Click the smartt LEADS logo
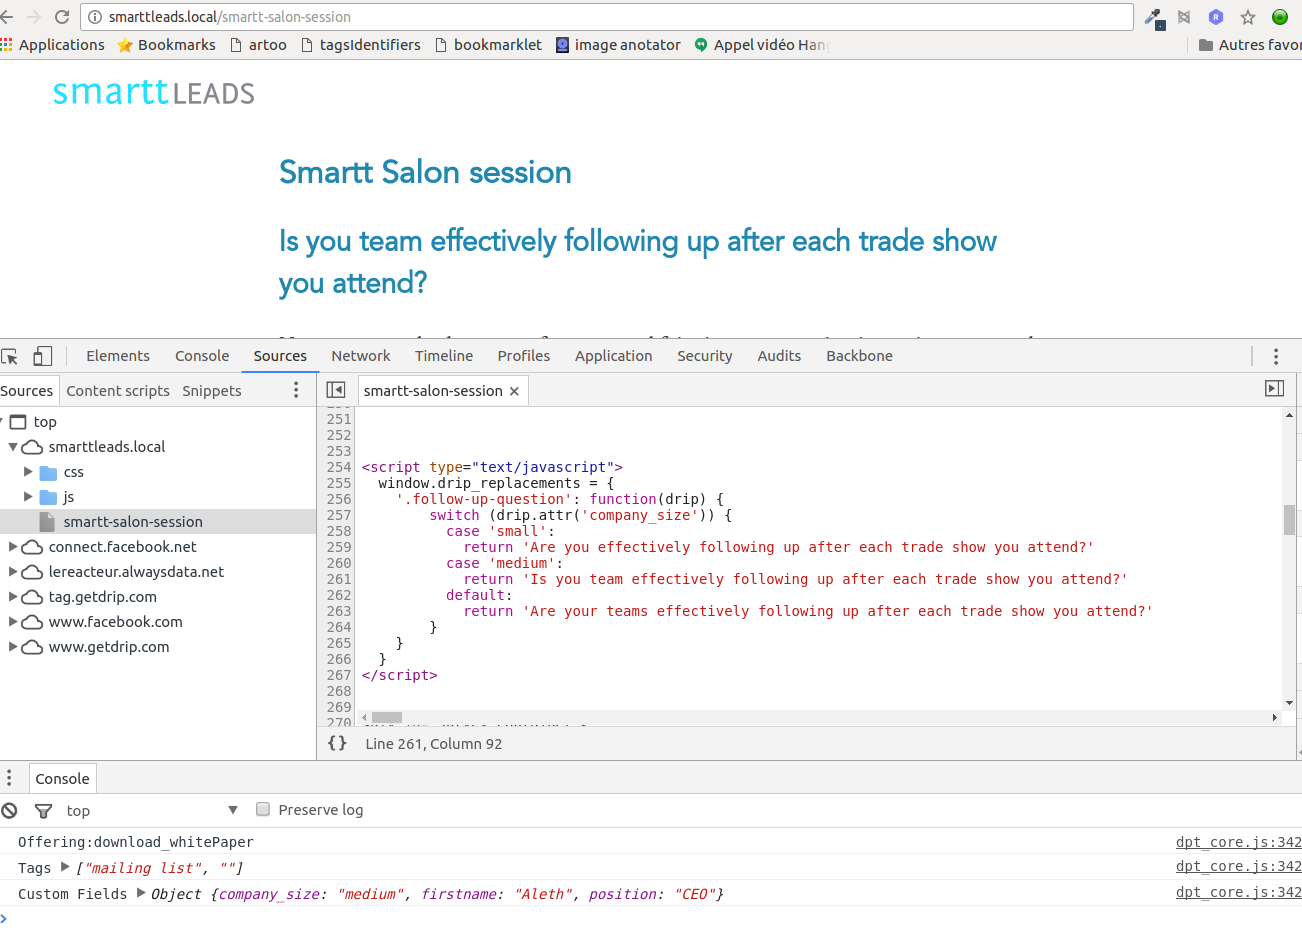This screenshot has width=1302, height=934. pos(154,92)
